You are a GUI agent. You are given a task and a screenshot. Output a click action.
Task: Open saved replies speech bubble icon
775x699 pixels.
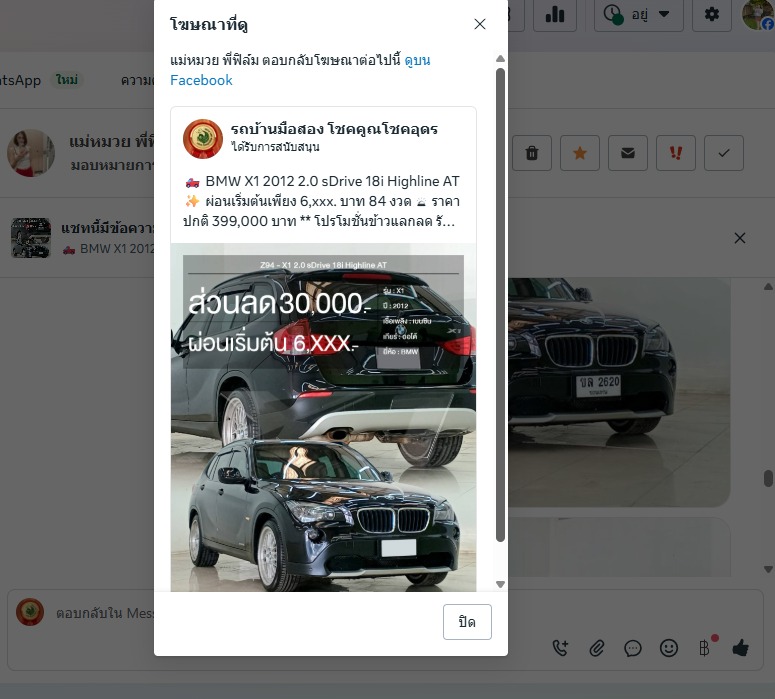pos(633,648)
